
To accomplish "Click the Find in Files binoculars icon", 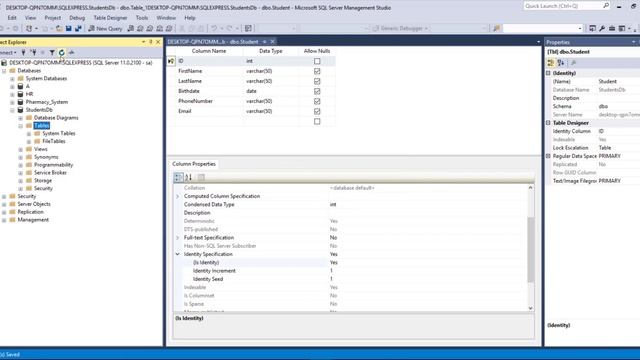I will click(x=496, y=29).
